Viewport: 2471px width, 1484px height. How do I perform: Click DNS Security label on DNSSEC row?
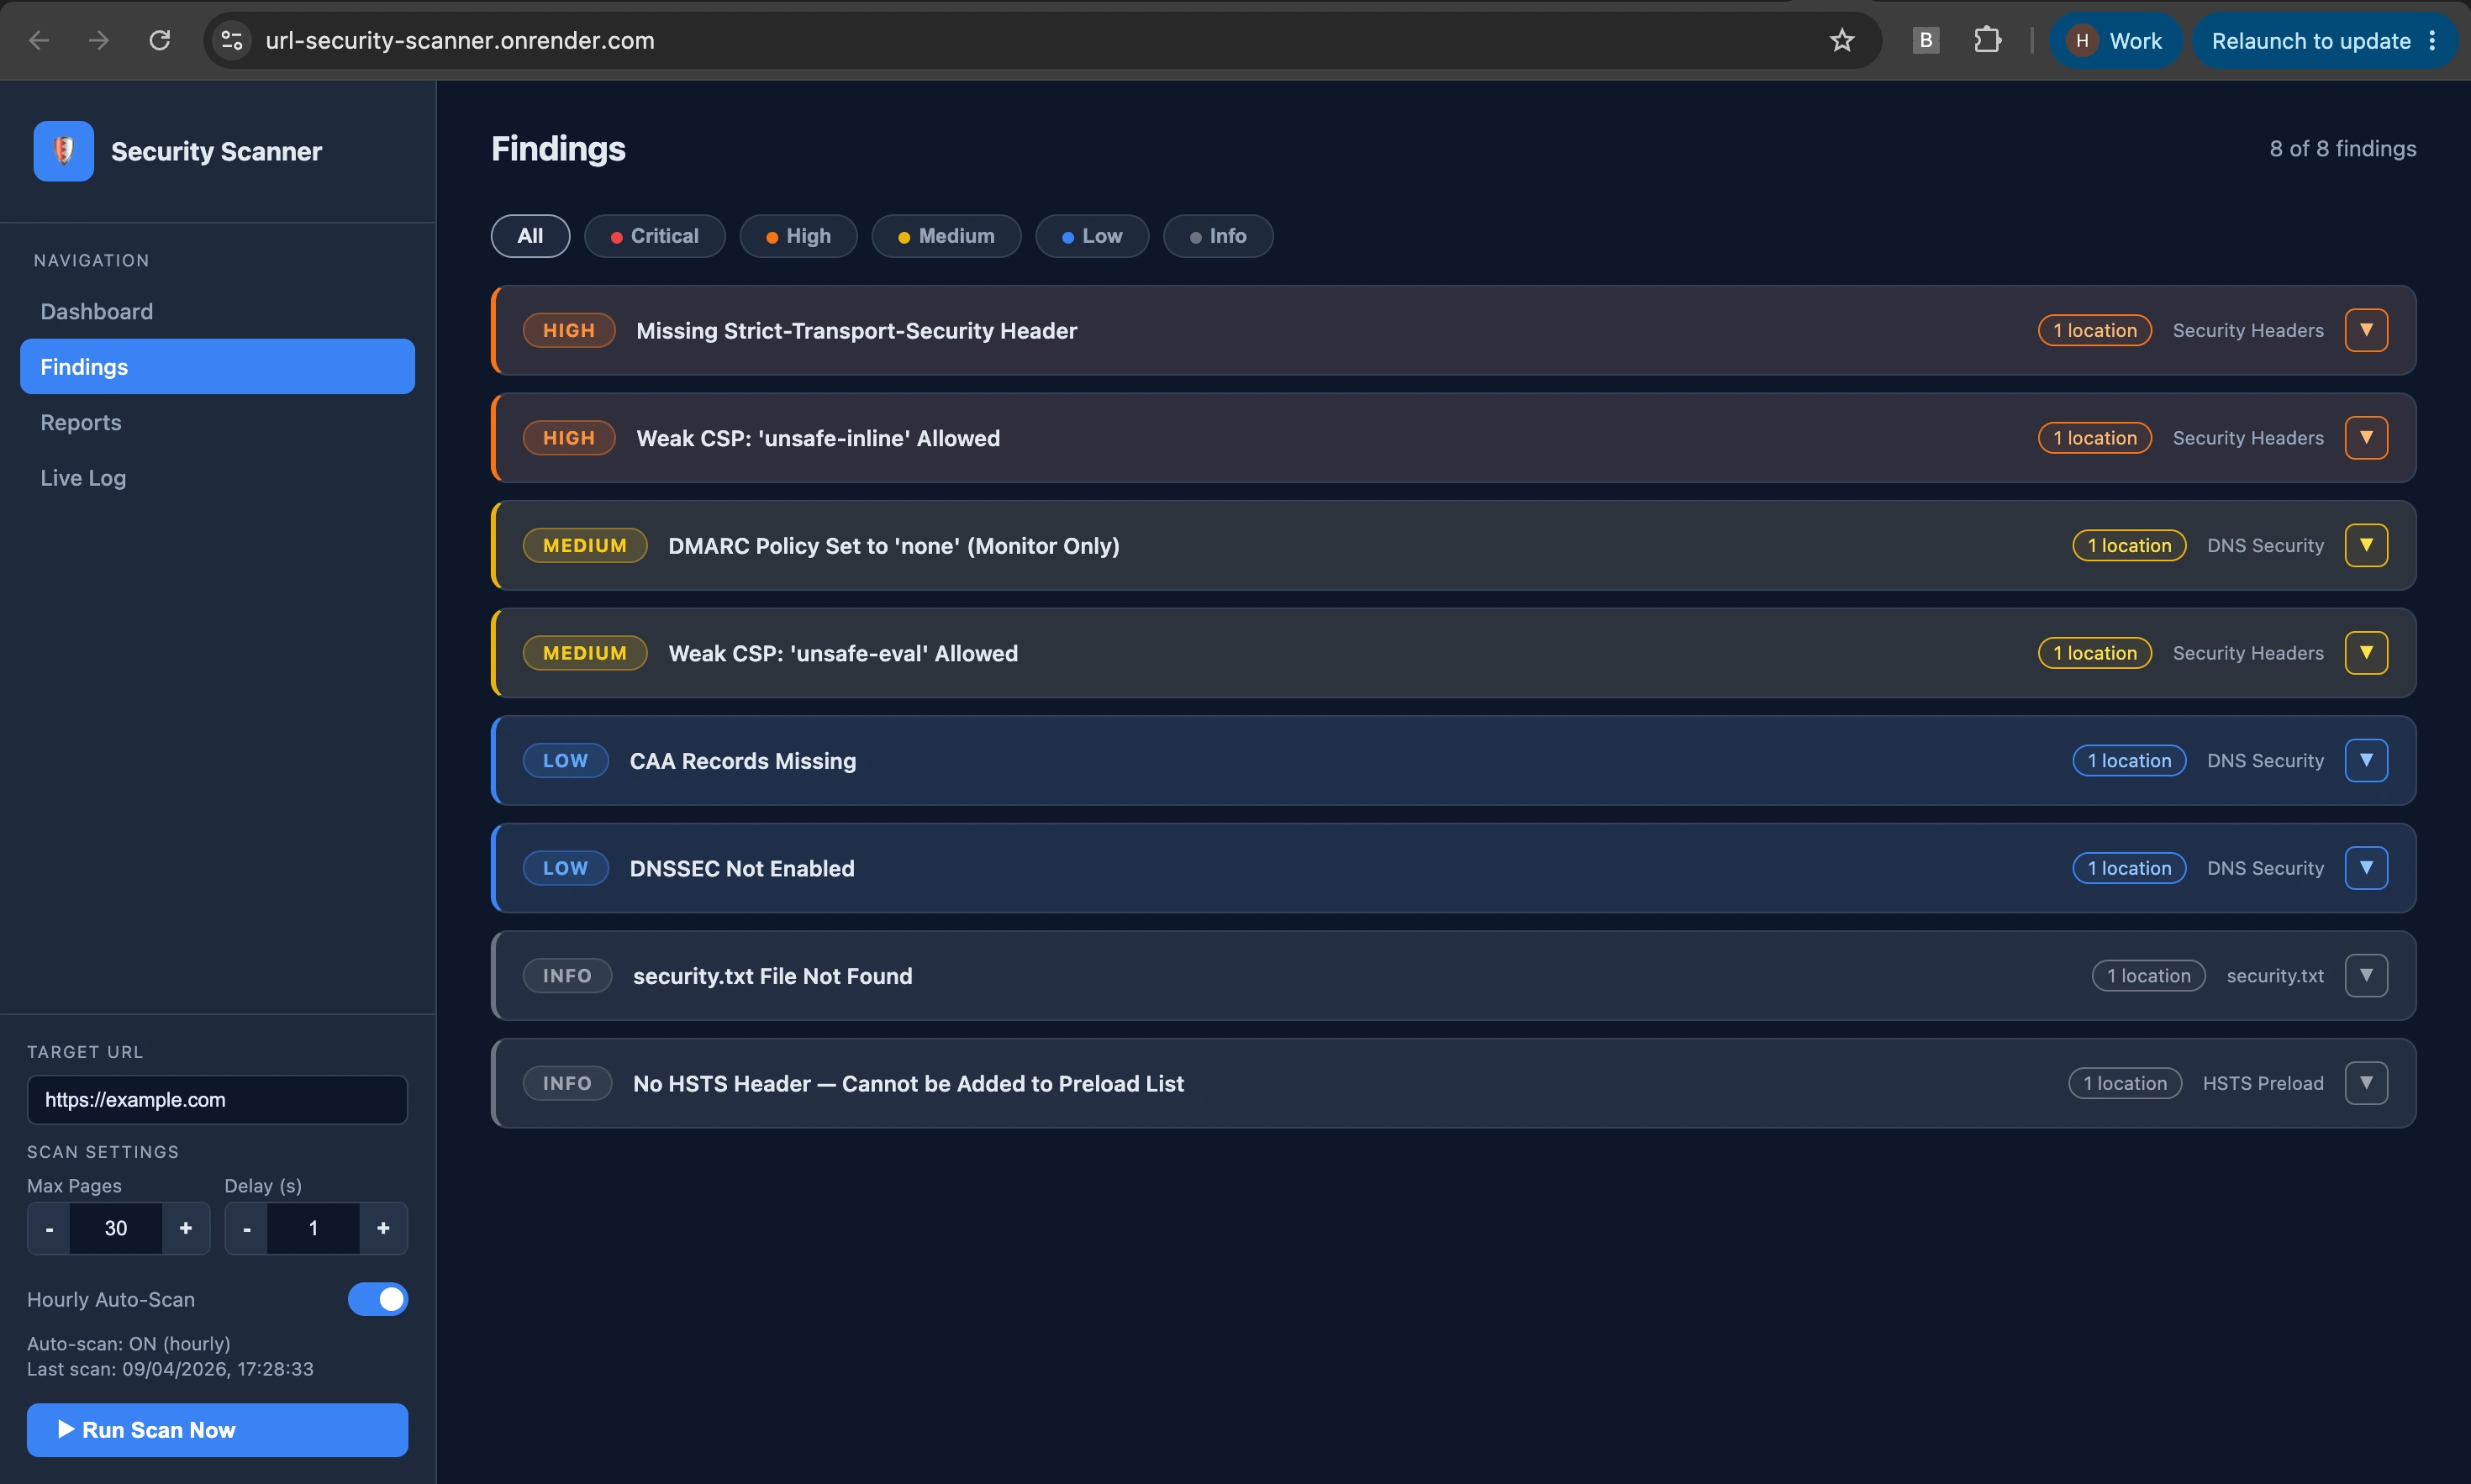[x=2265, y=868]
